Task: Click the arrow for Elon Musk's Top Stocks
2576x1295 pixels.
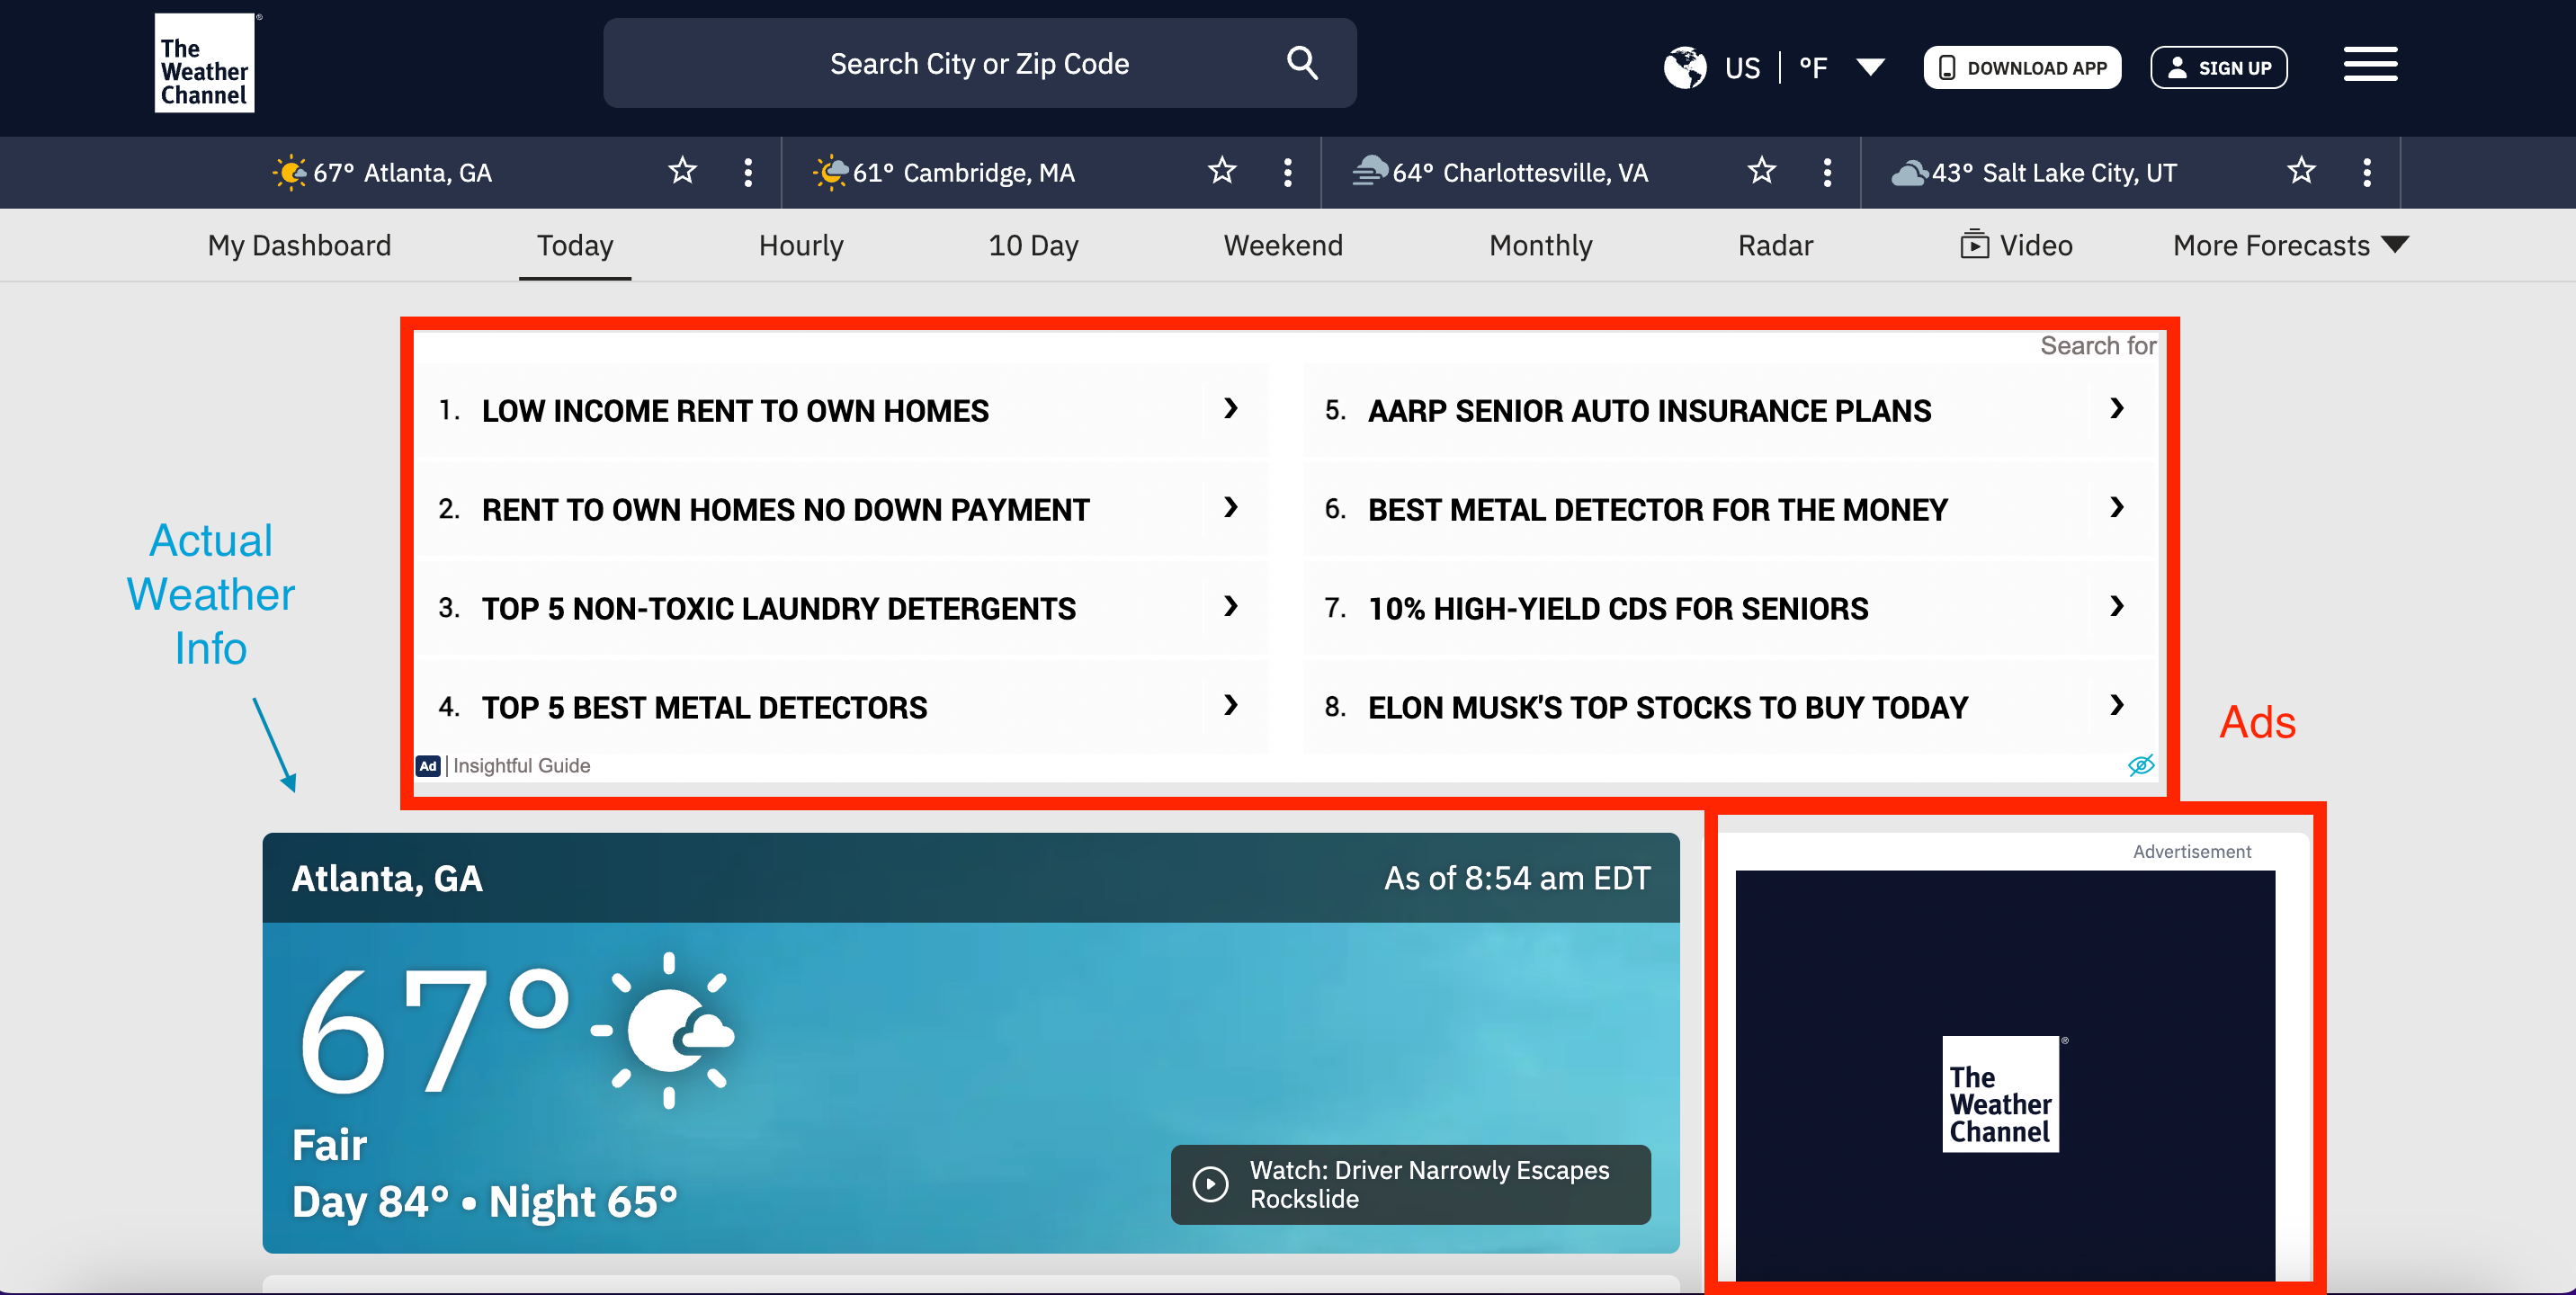Action: coord(2117,705)
